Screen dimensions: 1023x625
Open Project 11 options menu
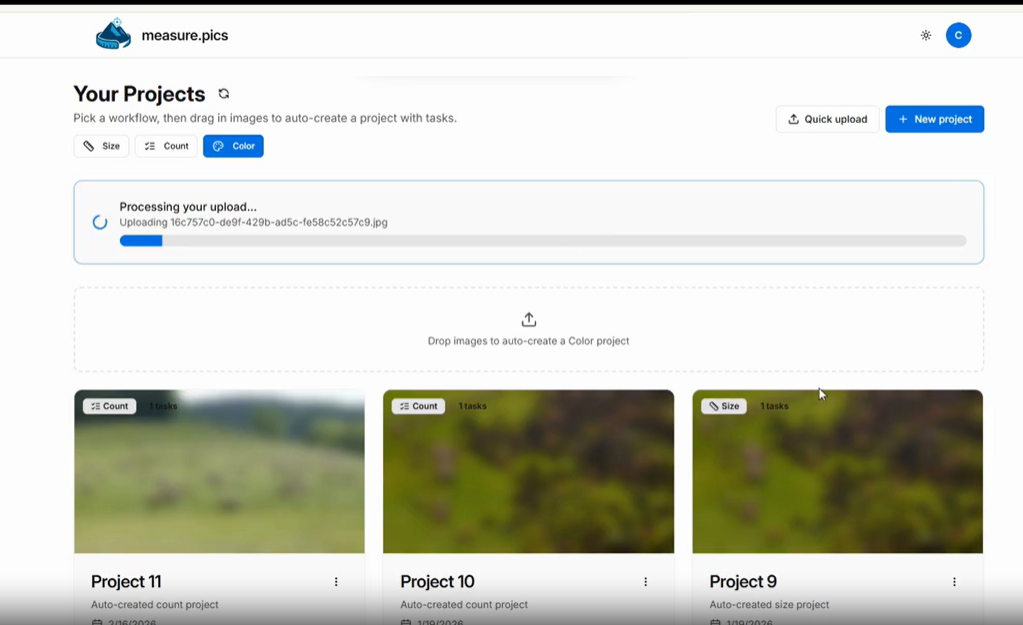click(336, 581)
